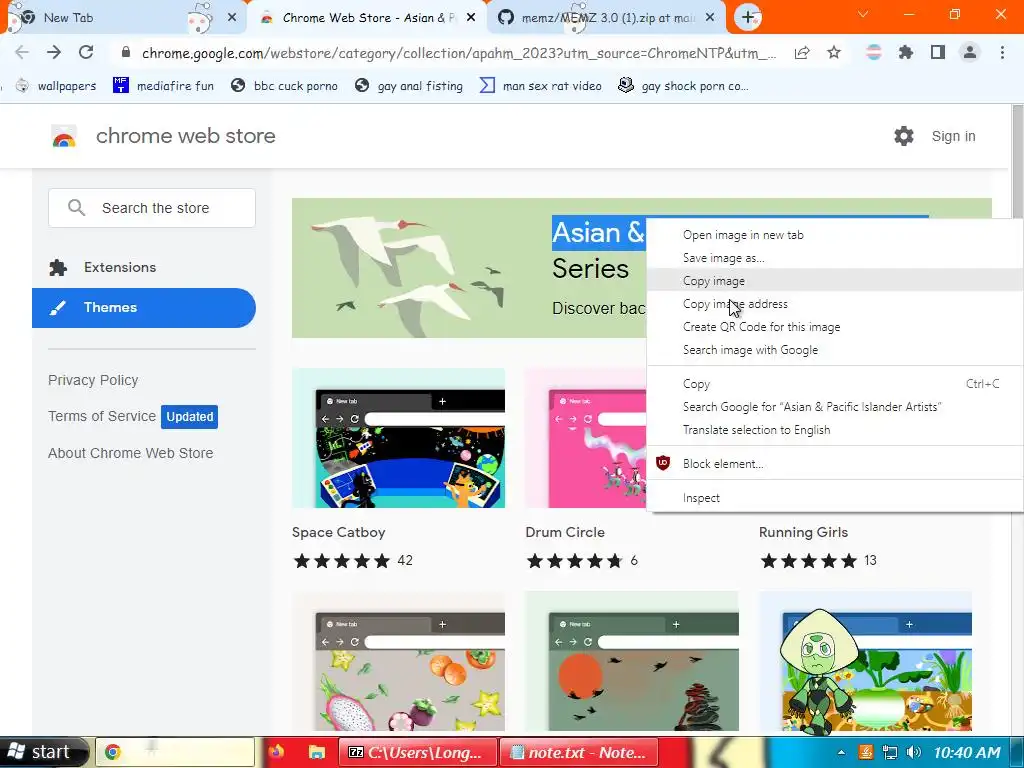This screenshot has height=768, width=1024.
Task: Switch to the memz GitHub tab
Action: (605, 18)
